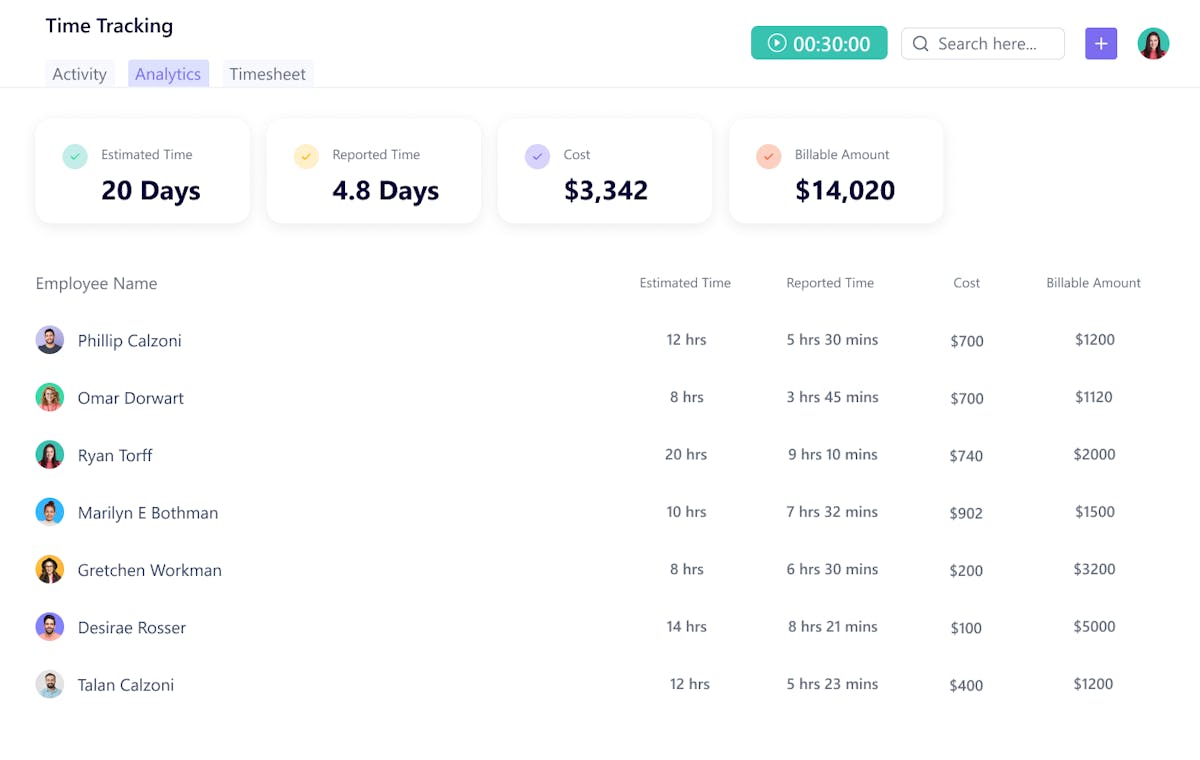Open the Timesheet tab

(267, 73)
